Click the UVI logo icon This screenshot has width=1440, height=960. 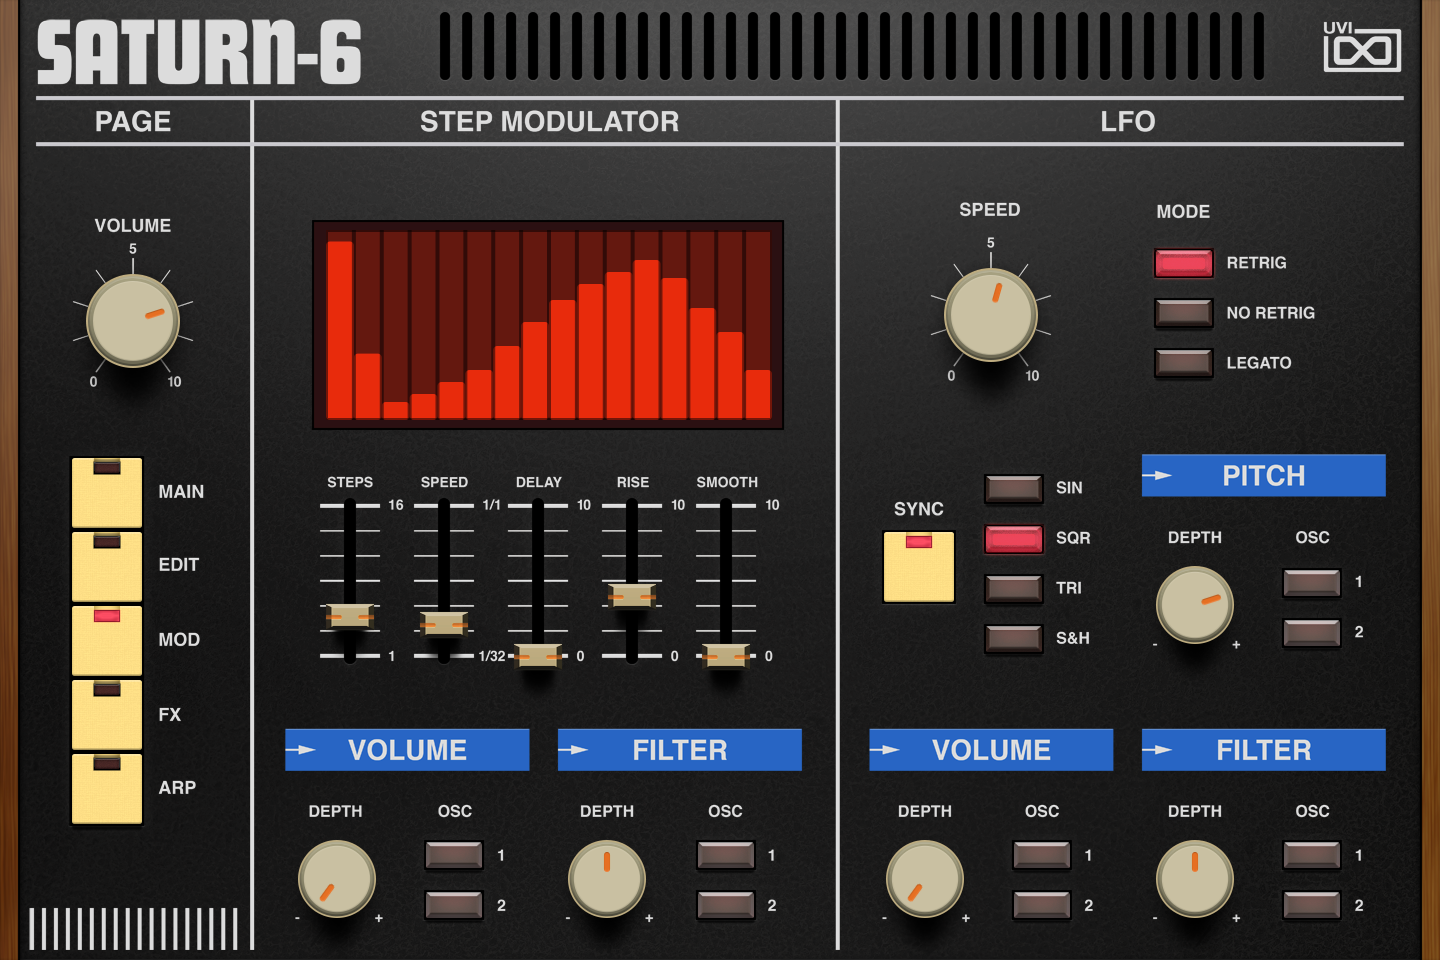[x=1361, y=46]
